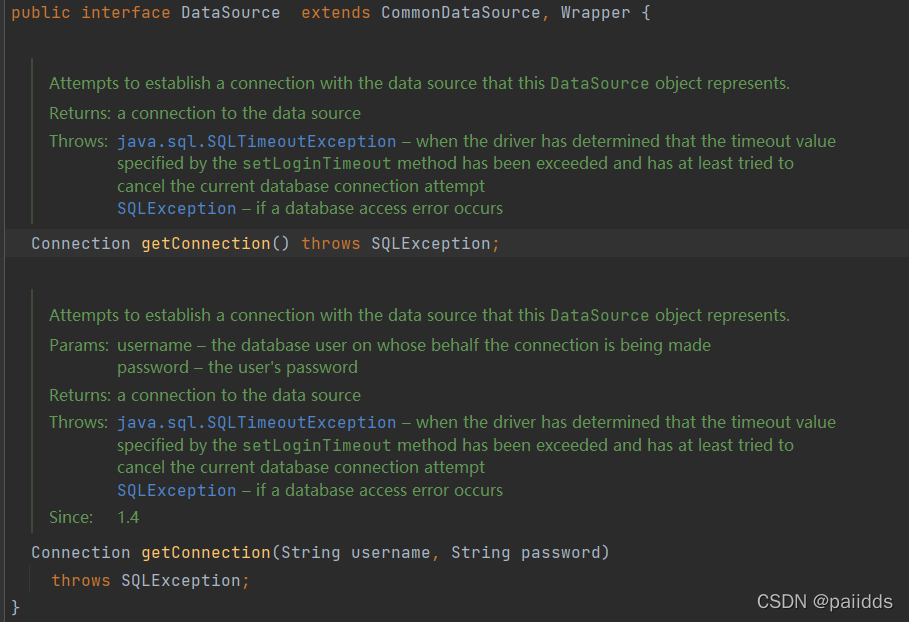Open SQLException doc link above no-argument getConnection()

[177, 209]
